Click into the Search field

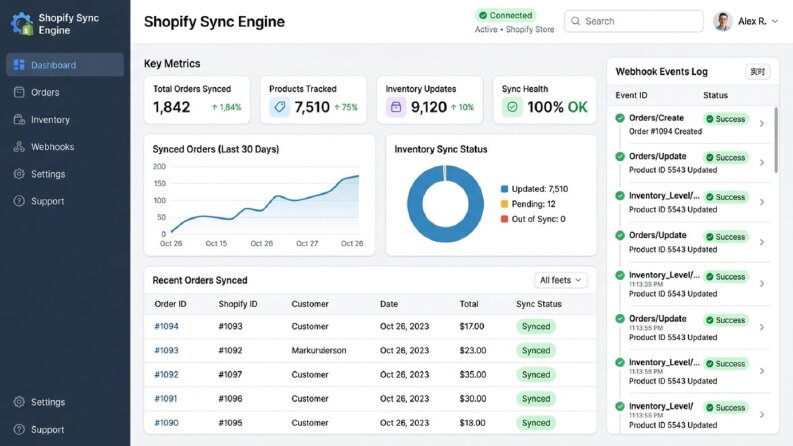click(634, 21)
